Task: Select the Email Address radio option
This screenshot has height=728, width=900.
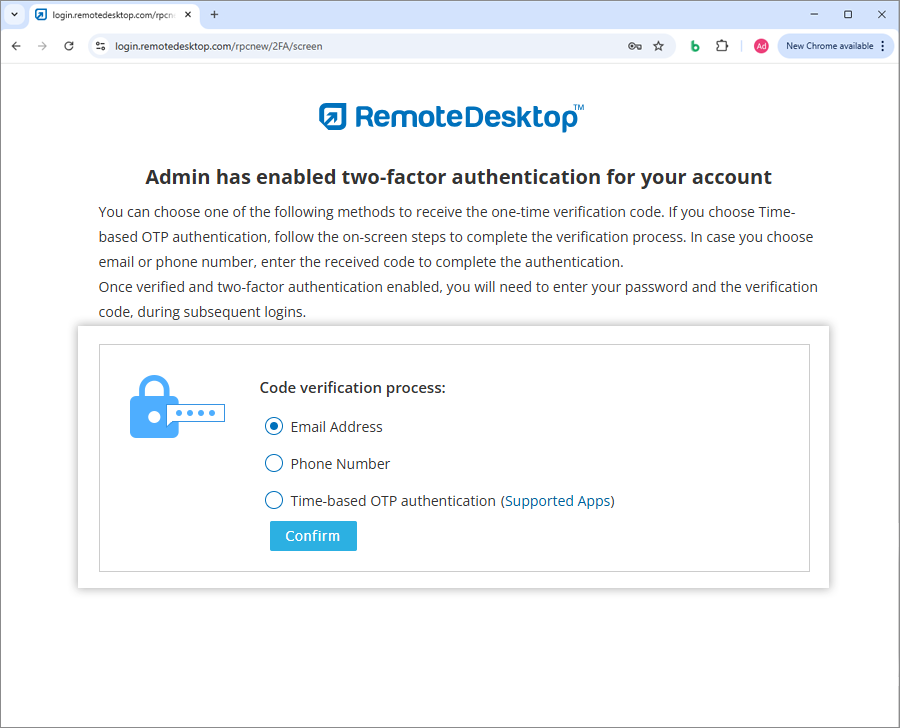Action: pyautogui.click(x=274, y=427)
